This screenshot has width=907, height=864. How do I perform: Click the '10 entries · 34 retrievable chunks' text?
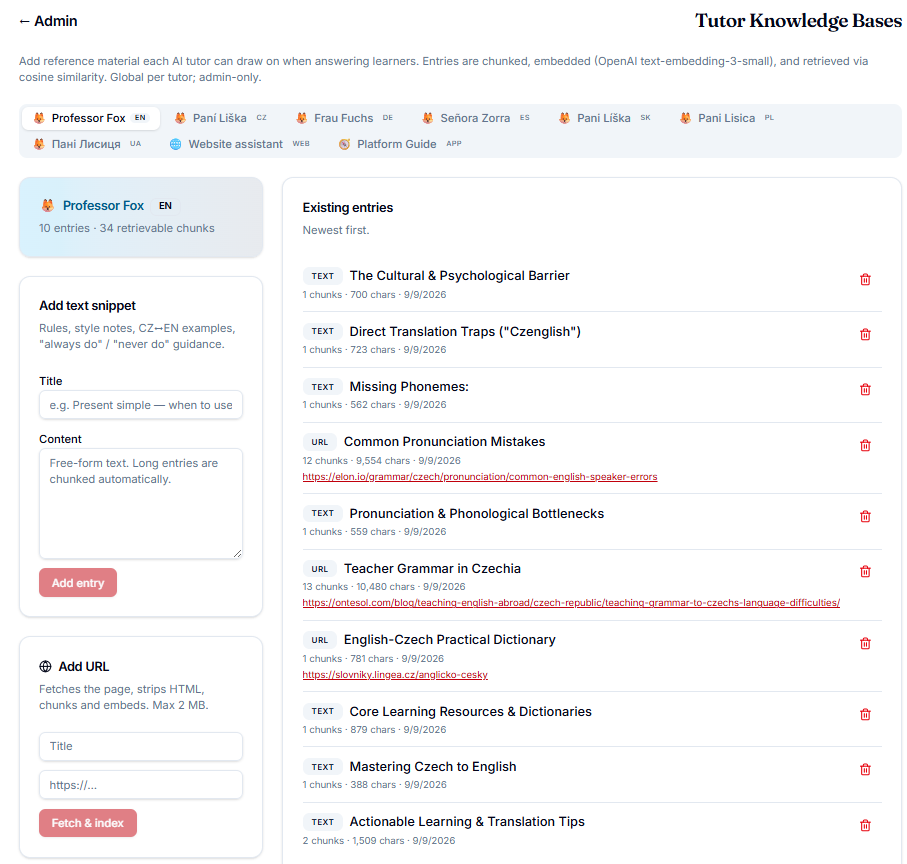(x=127, y=228)
